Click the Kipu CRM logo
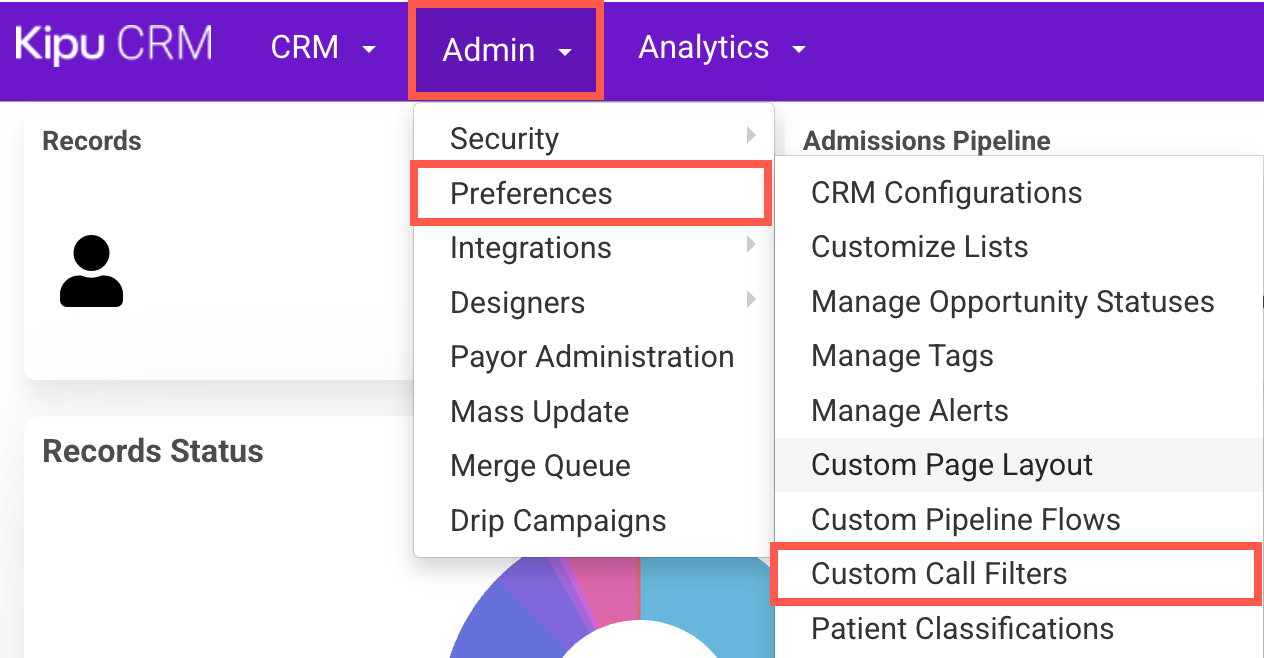The image size is (1264, 658). (113, 47)
